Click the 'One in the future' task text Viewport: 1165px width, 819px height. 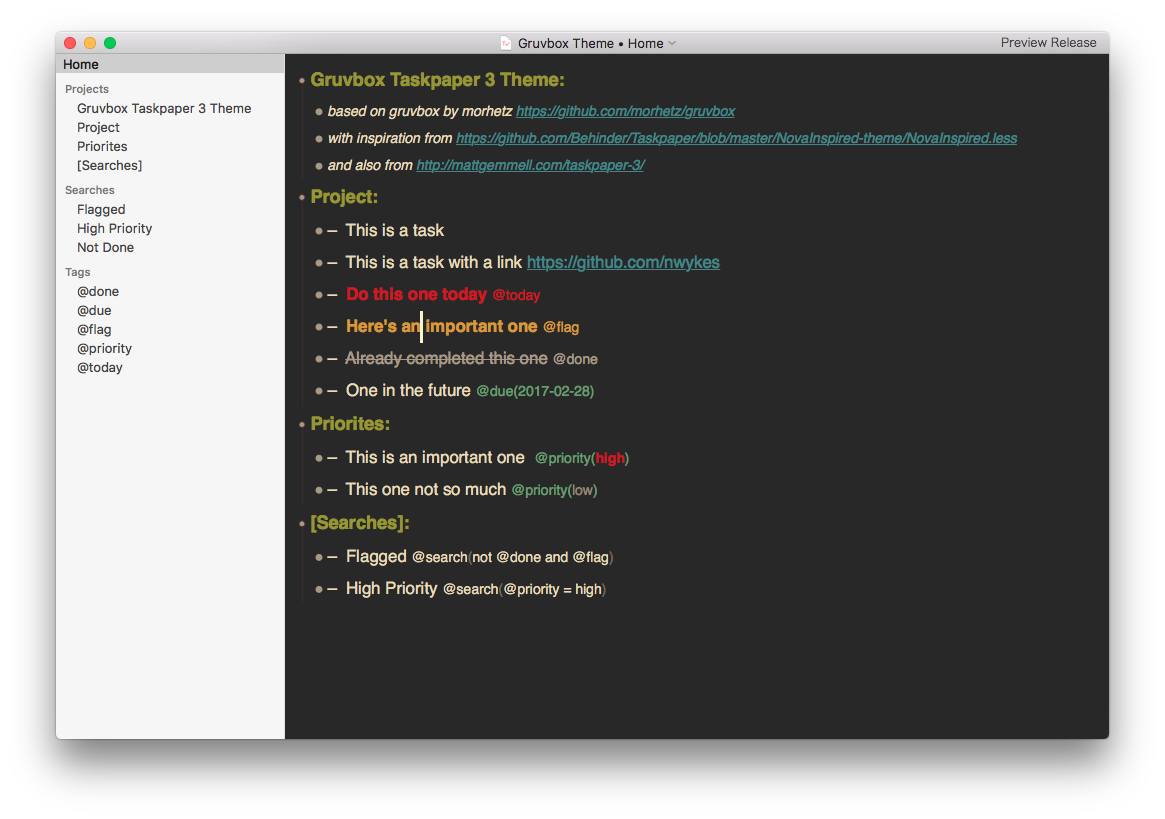[x=408, y=390]
